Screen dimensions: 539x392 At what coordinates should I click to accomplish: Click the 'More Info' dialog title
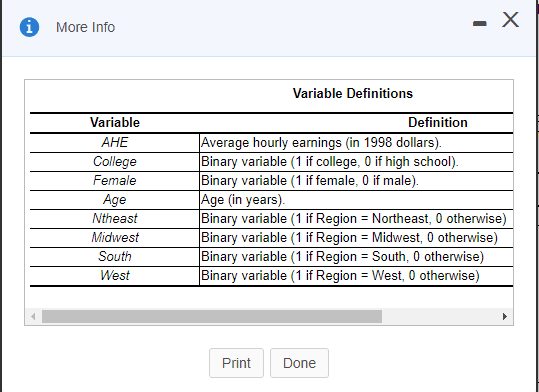[x=85, y=27]
